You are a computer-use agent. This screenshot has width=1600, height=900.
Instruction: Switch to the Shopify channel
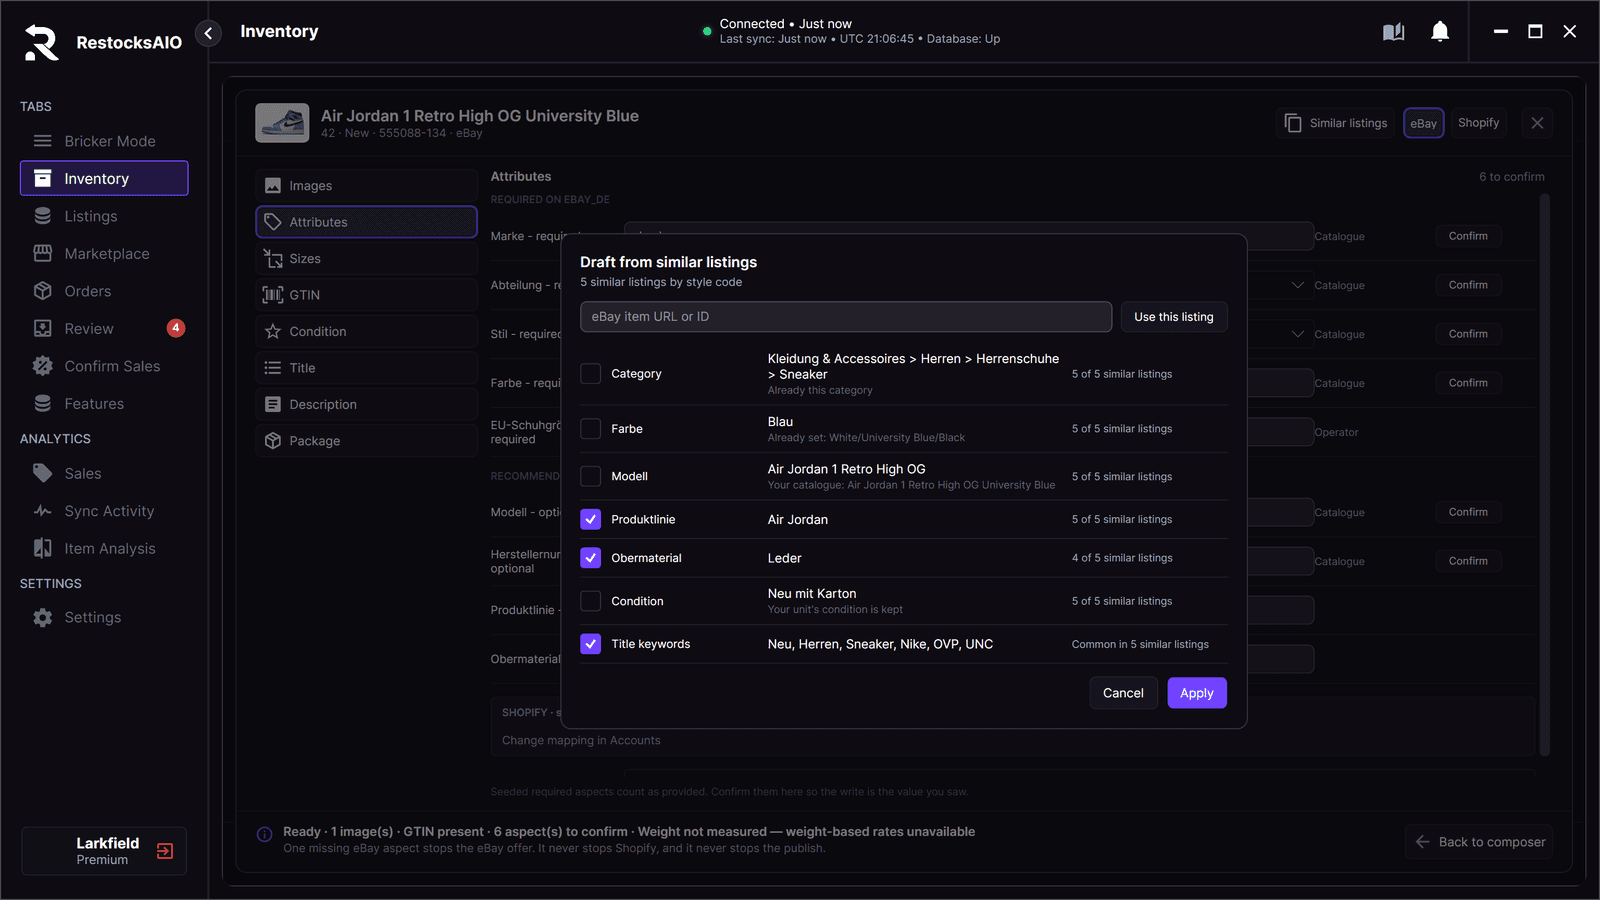pyautogui.click(x=1478, y=123)
